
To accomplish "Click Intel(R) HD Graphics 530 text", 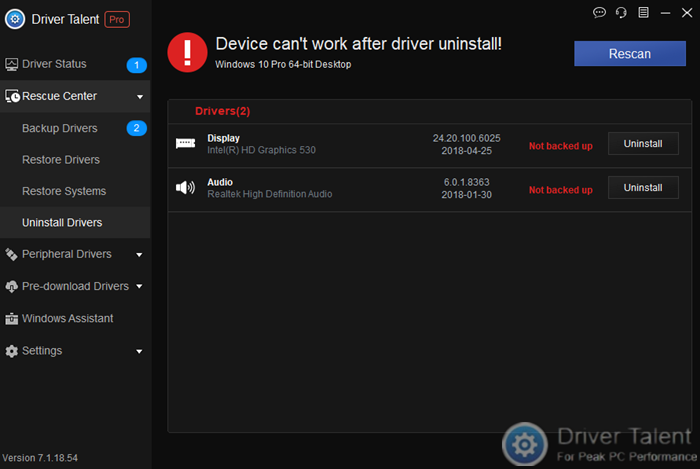I will click(261, 150).
